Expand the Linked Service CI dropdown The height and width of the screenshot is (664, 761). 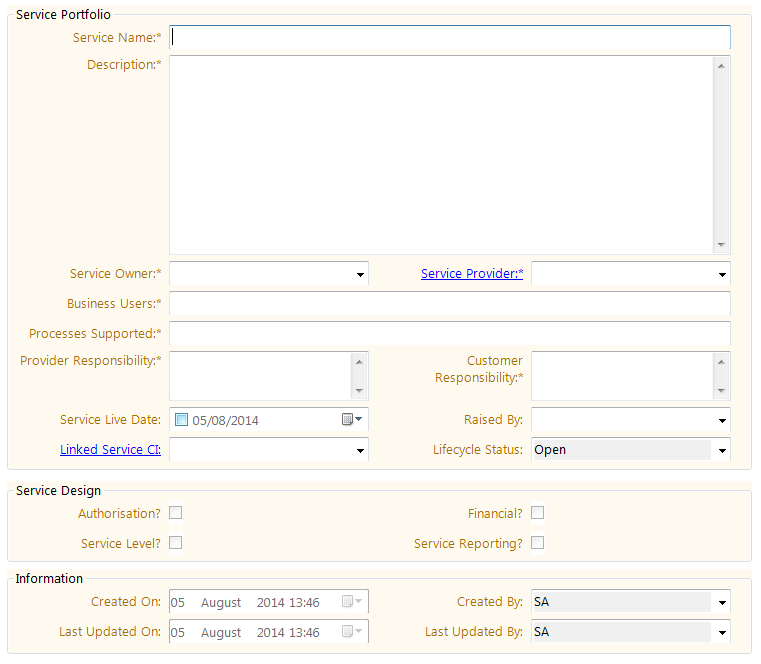pos(359,450)
